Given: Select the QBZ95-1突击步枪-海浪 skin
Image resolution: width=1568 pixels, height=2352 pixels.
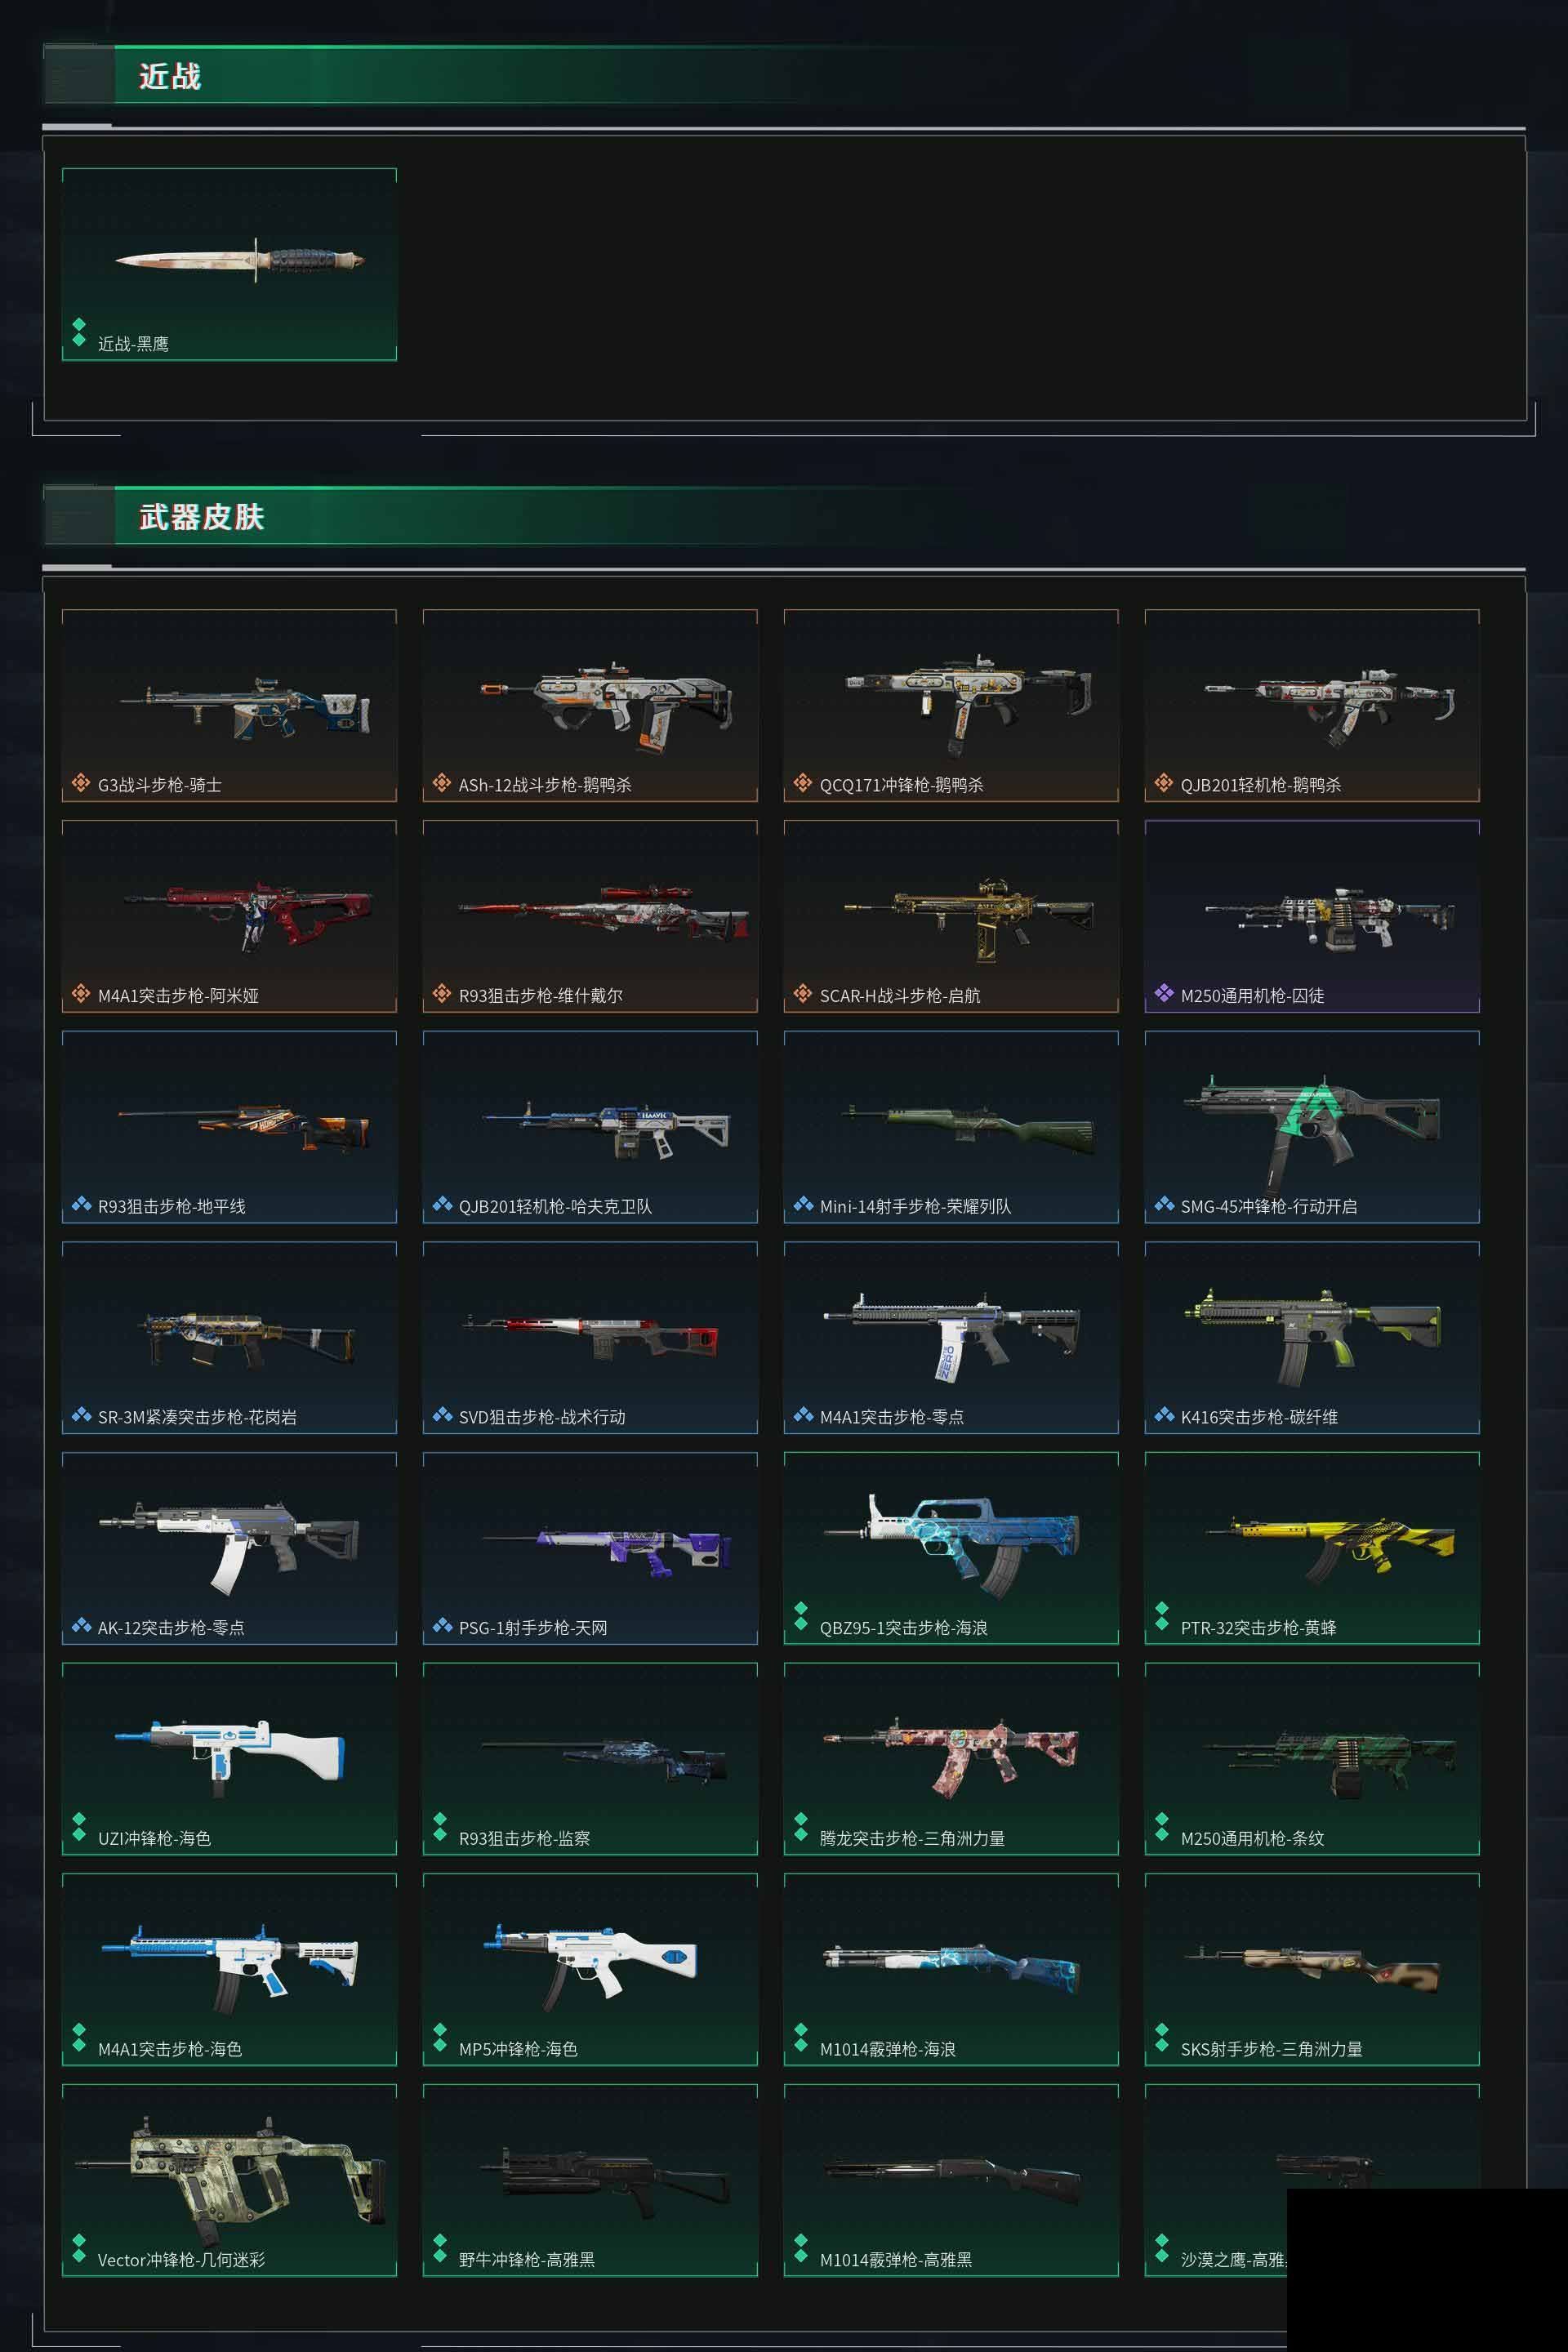Looking at the screenshot, I should 951,1548.
